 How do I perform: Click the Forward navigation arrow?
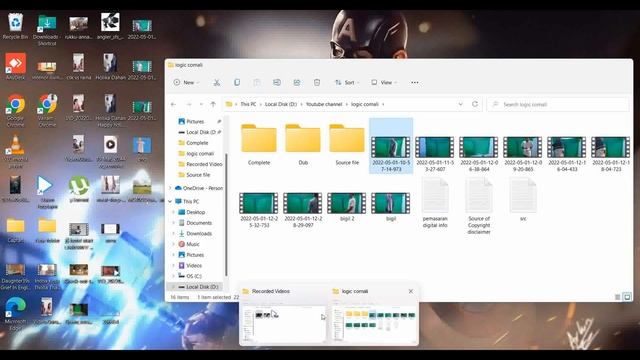pos(189,104)
